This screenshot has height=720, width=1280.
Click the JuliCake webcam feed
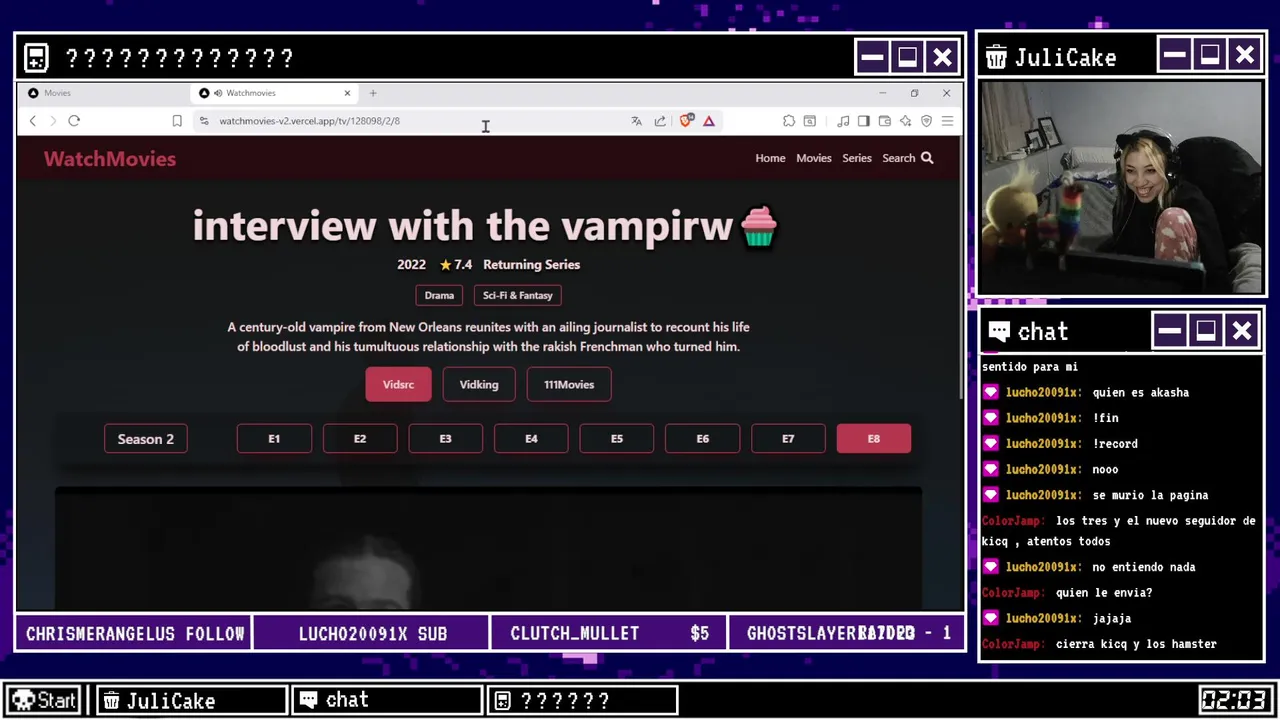(x=1121, y=187)
